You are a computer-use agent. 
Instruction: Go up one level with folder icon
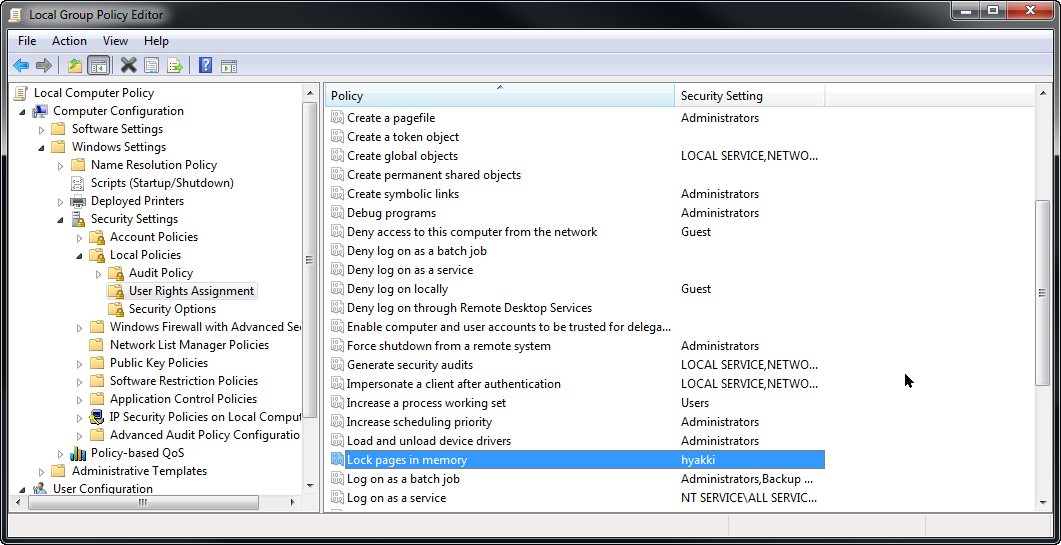coord(74,66)
